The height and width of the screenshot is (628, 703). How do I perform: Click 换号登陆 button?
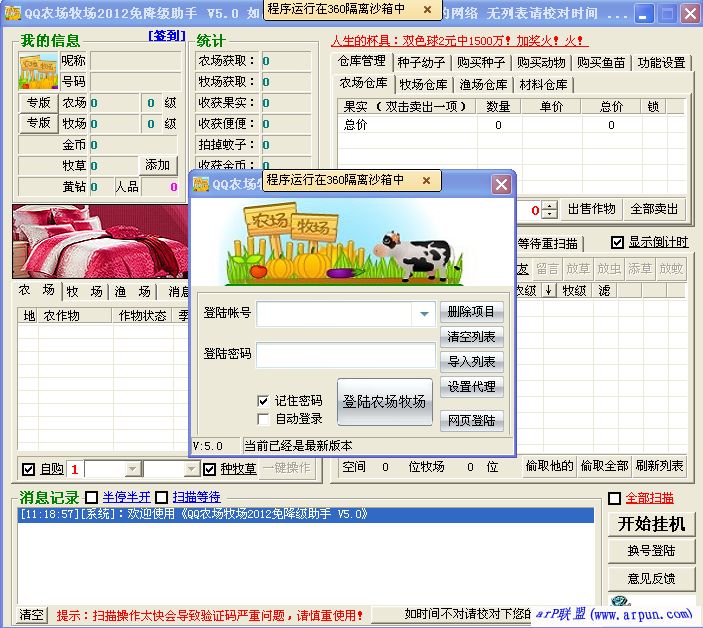(651, 551)
